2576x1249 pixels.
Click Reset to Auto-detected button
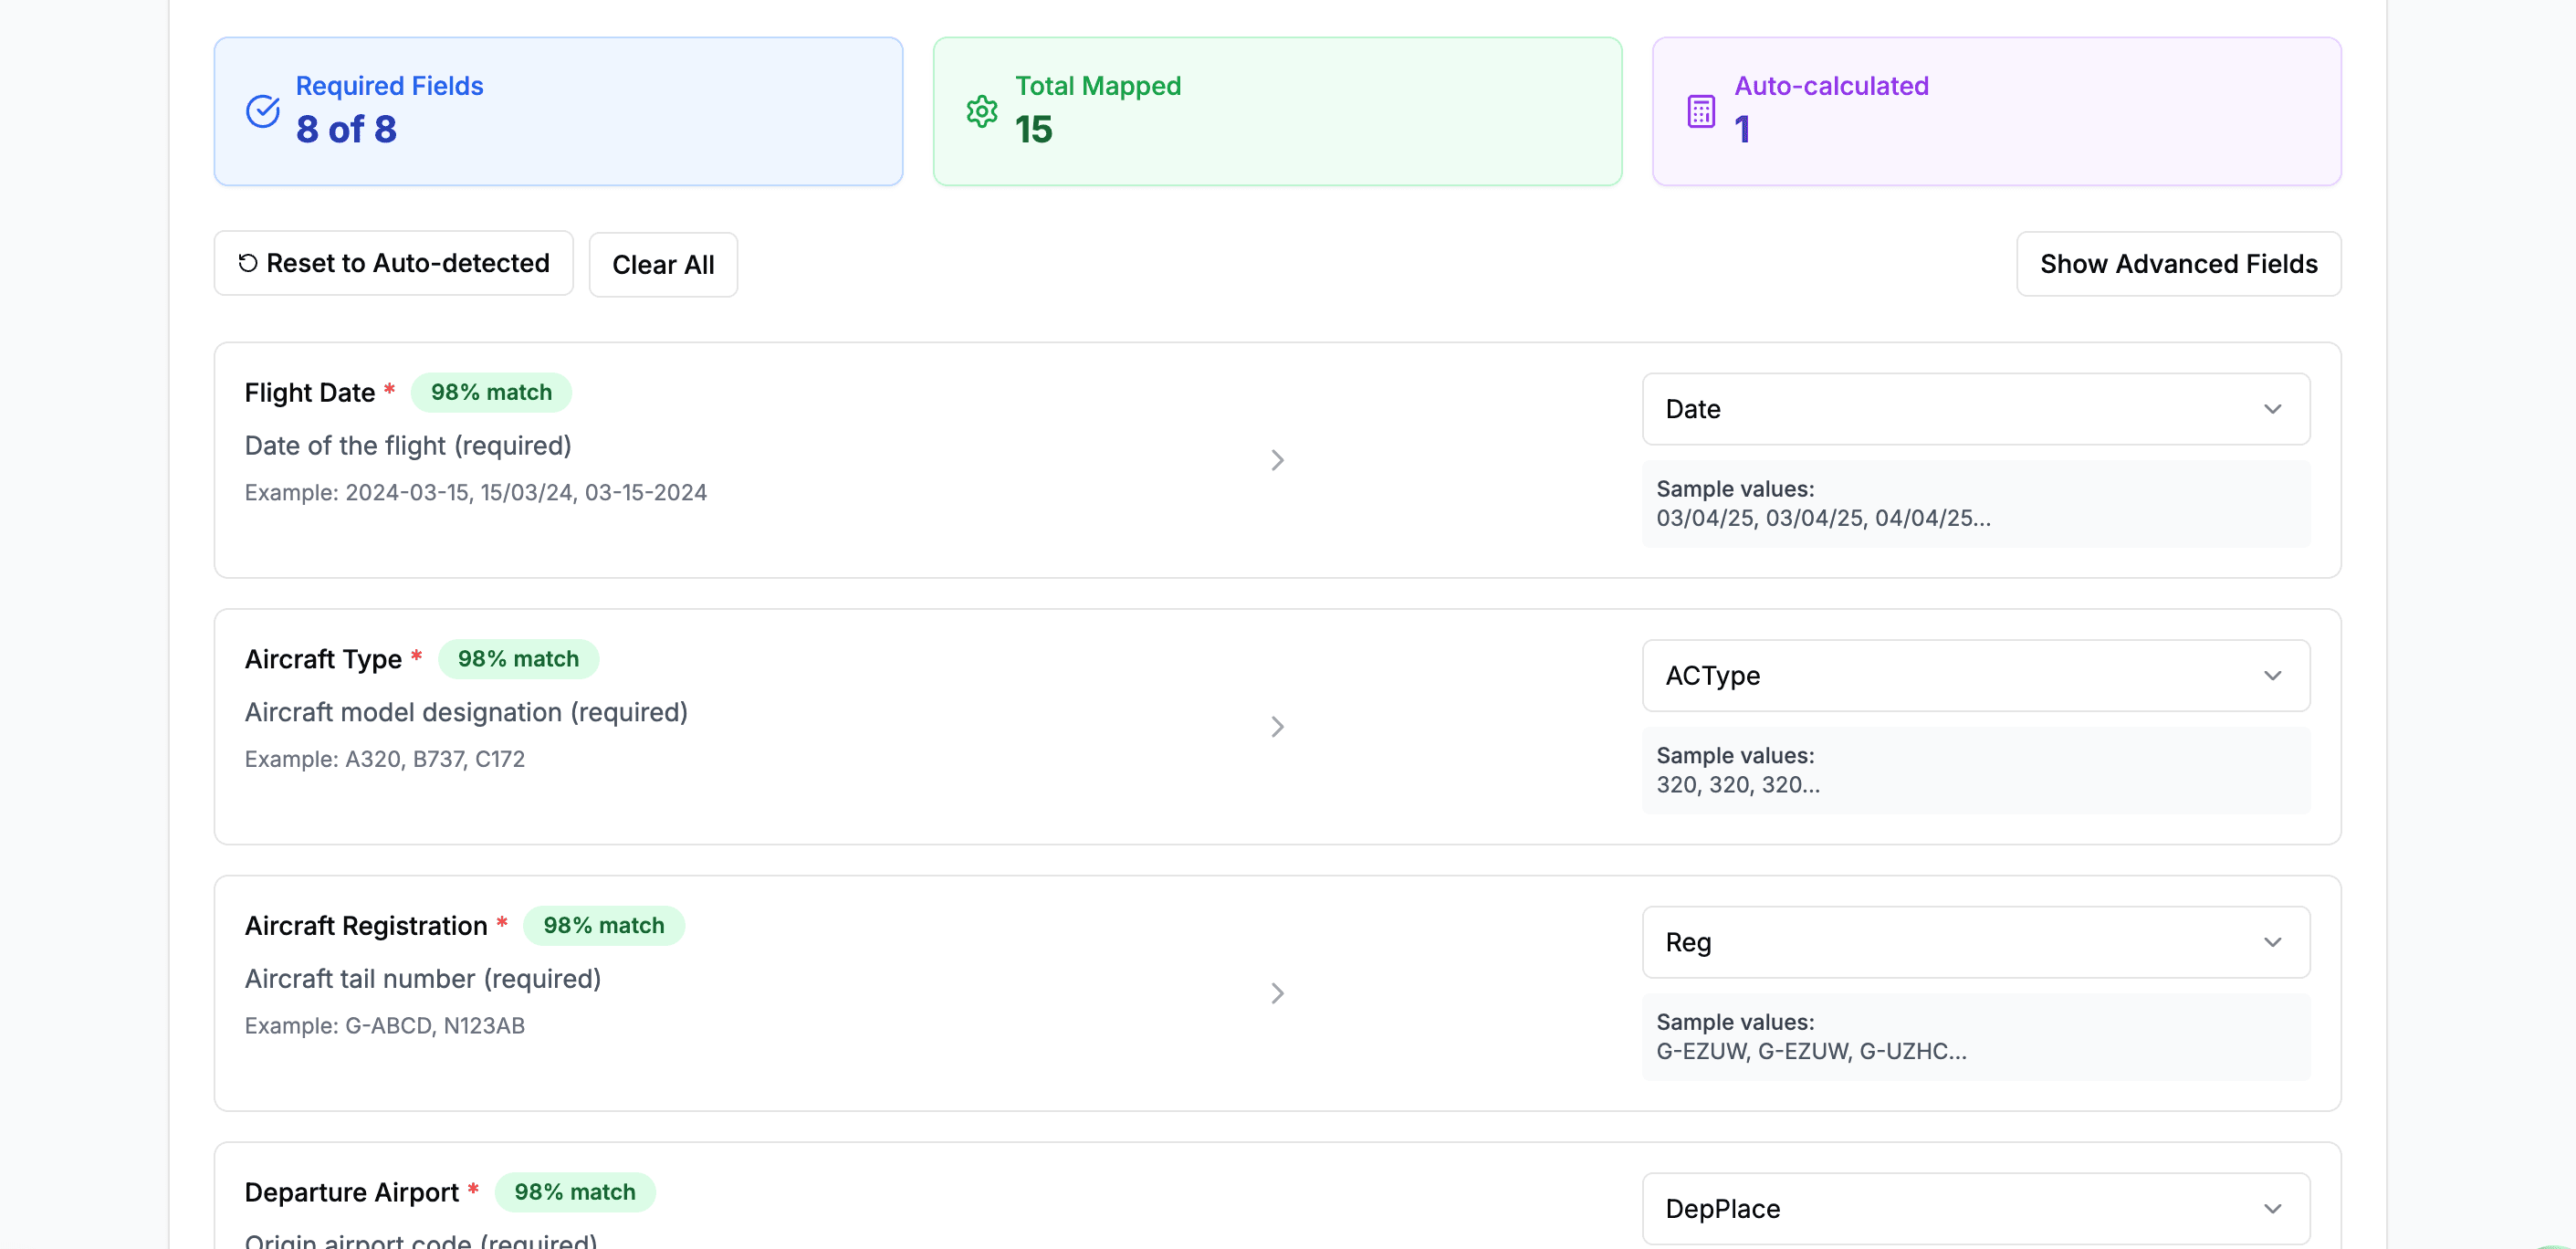(394, 263)
